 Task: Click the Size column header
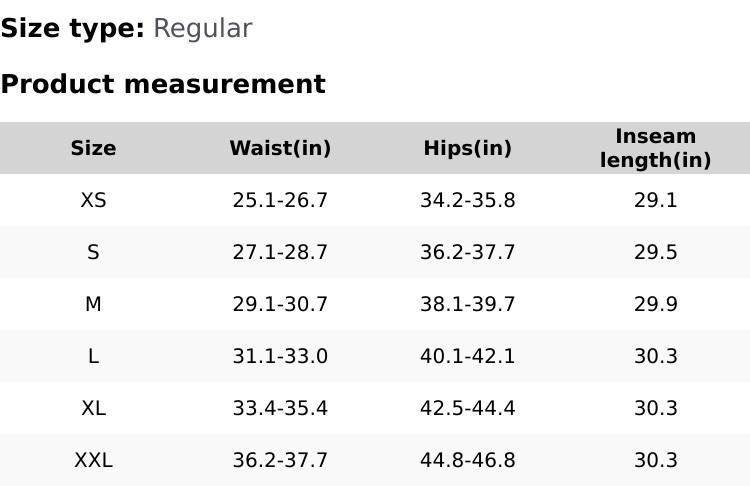[93, 148]
